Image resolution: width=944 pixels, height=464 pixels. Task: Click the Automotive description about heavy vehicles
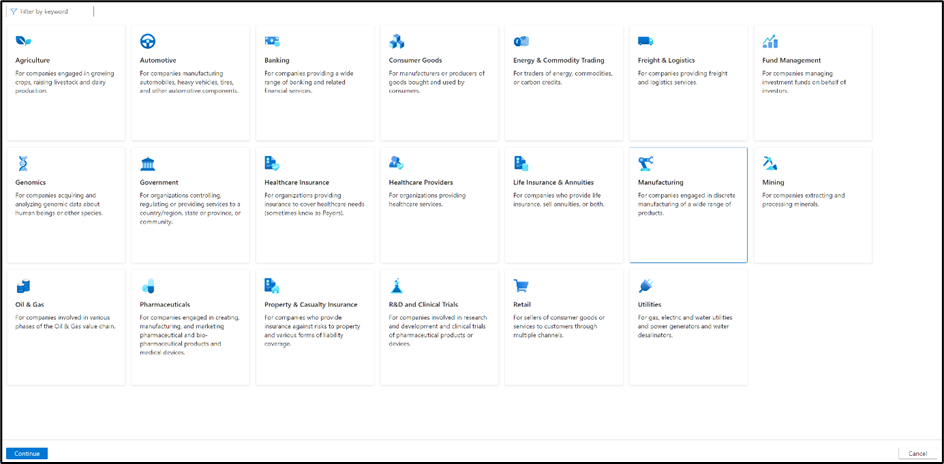tap(189, 82)
